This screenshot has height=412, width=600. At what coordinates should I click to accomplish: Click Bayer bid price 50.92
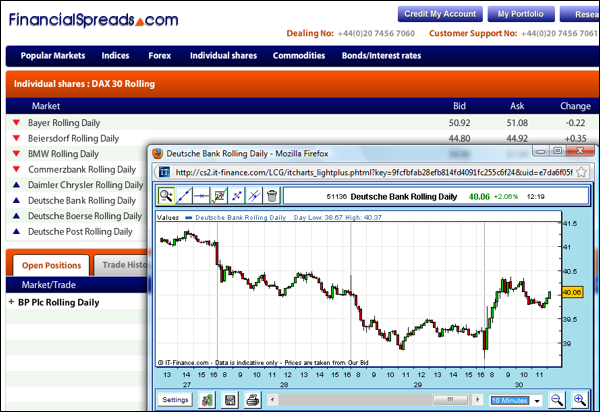tap(459, 123)
